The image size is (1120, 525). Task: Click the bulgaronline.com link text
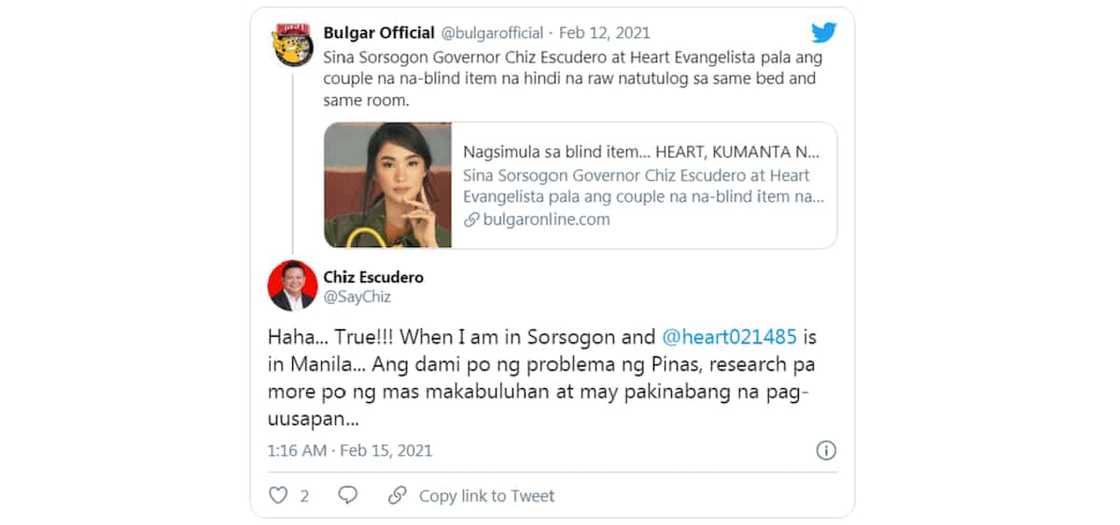pos(546,220)
